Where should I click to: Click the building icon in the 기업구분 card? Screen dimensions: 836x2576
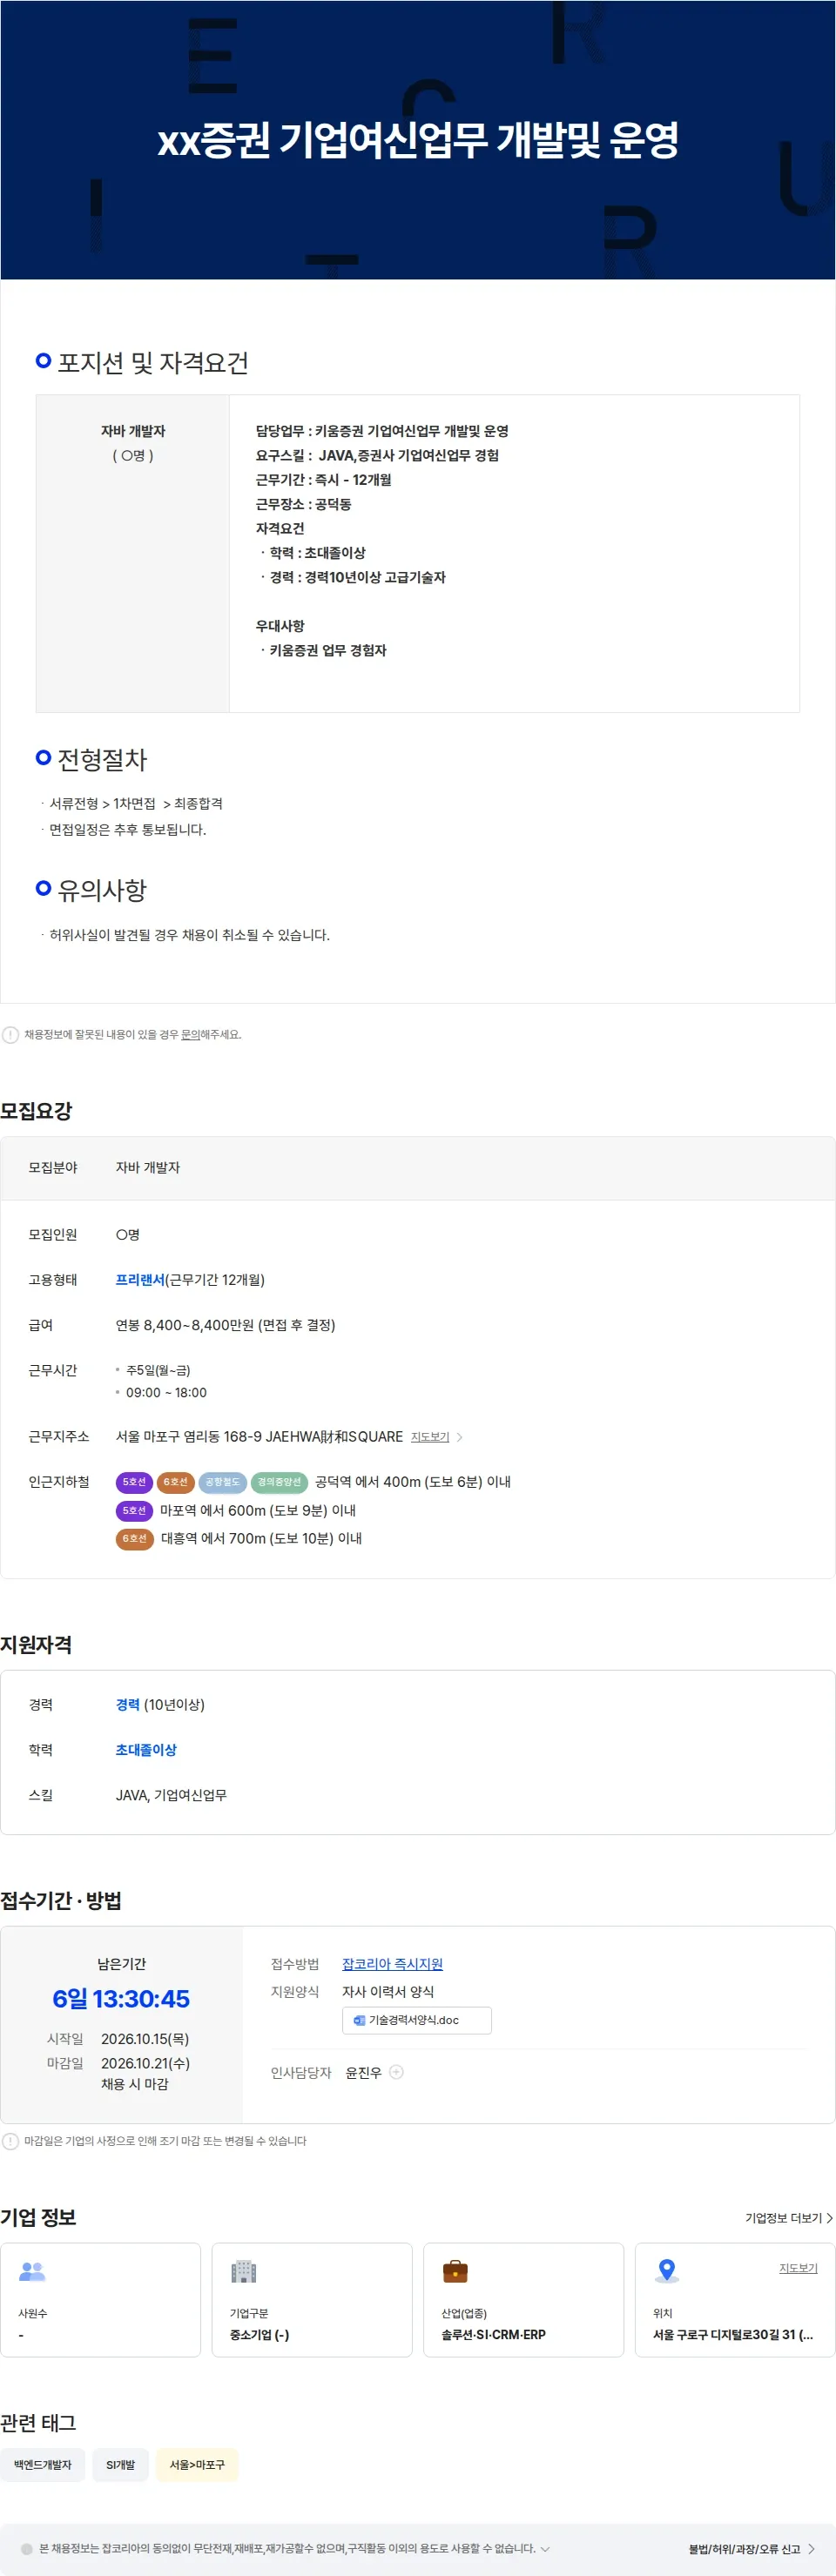(244, 2272)
